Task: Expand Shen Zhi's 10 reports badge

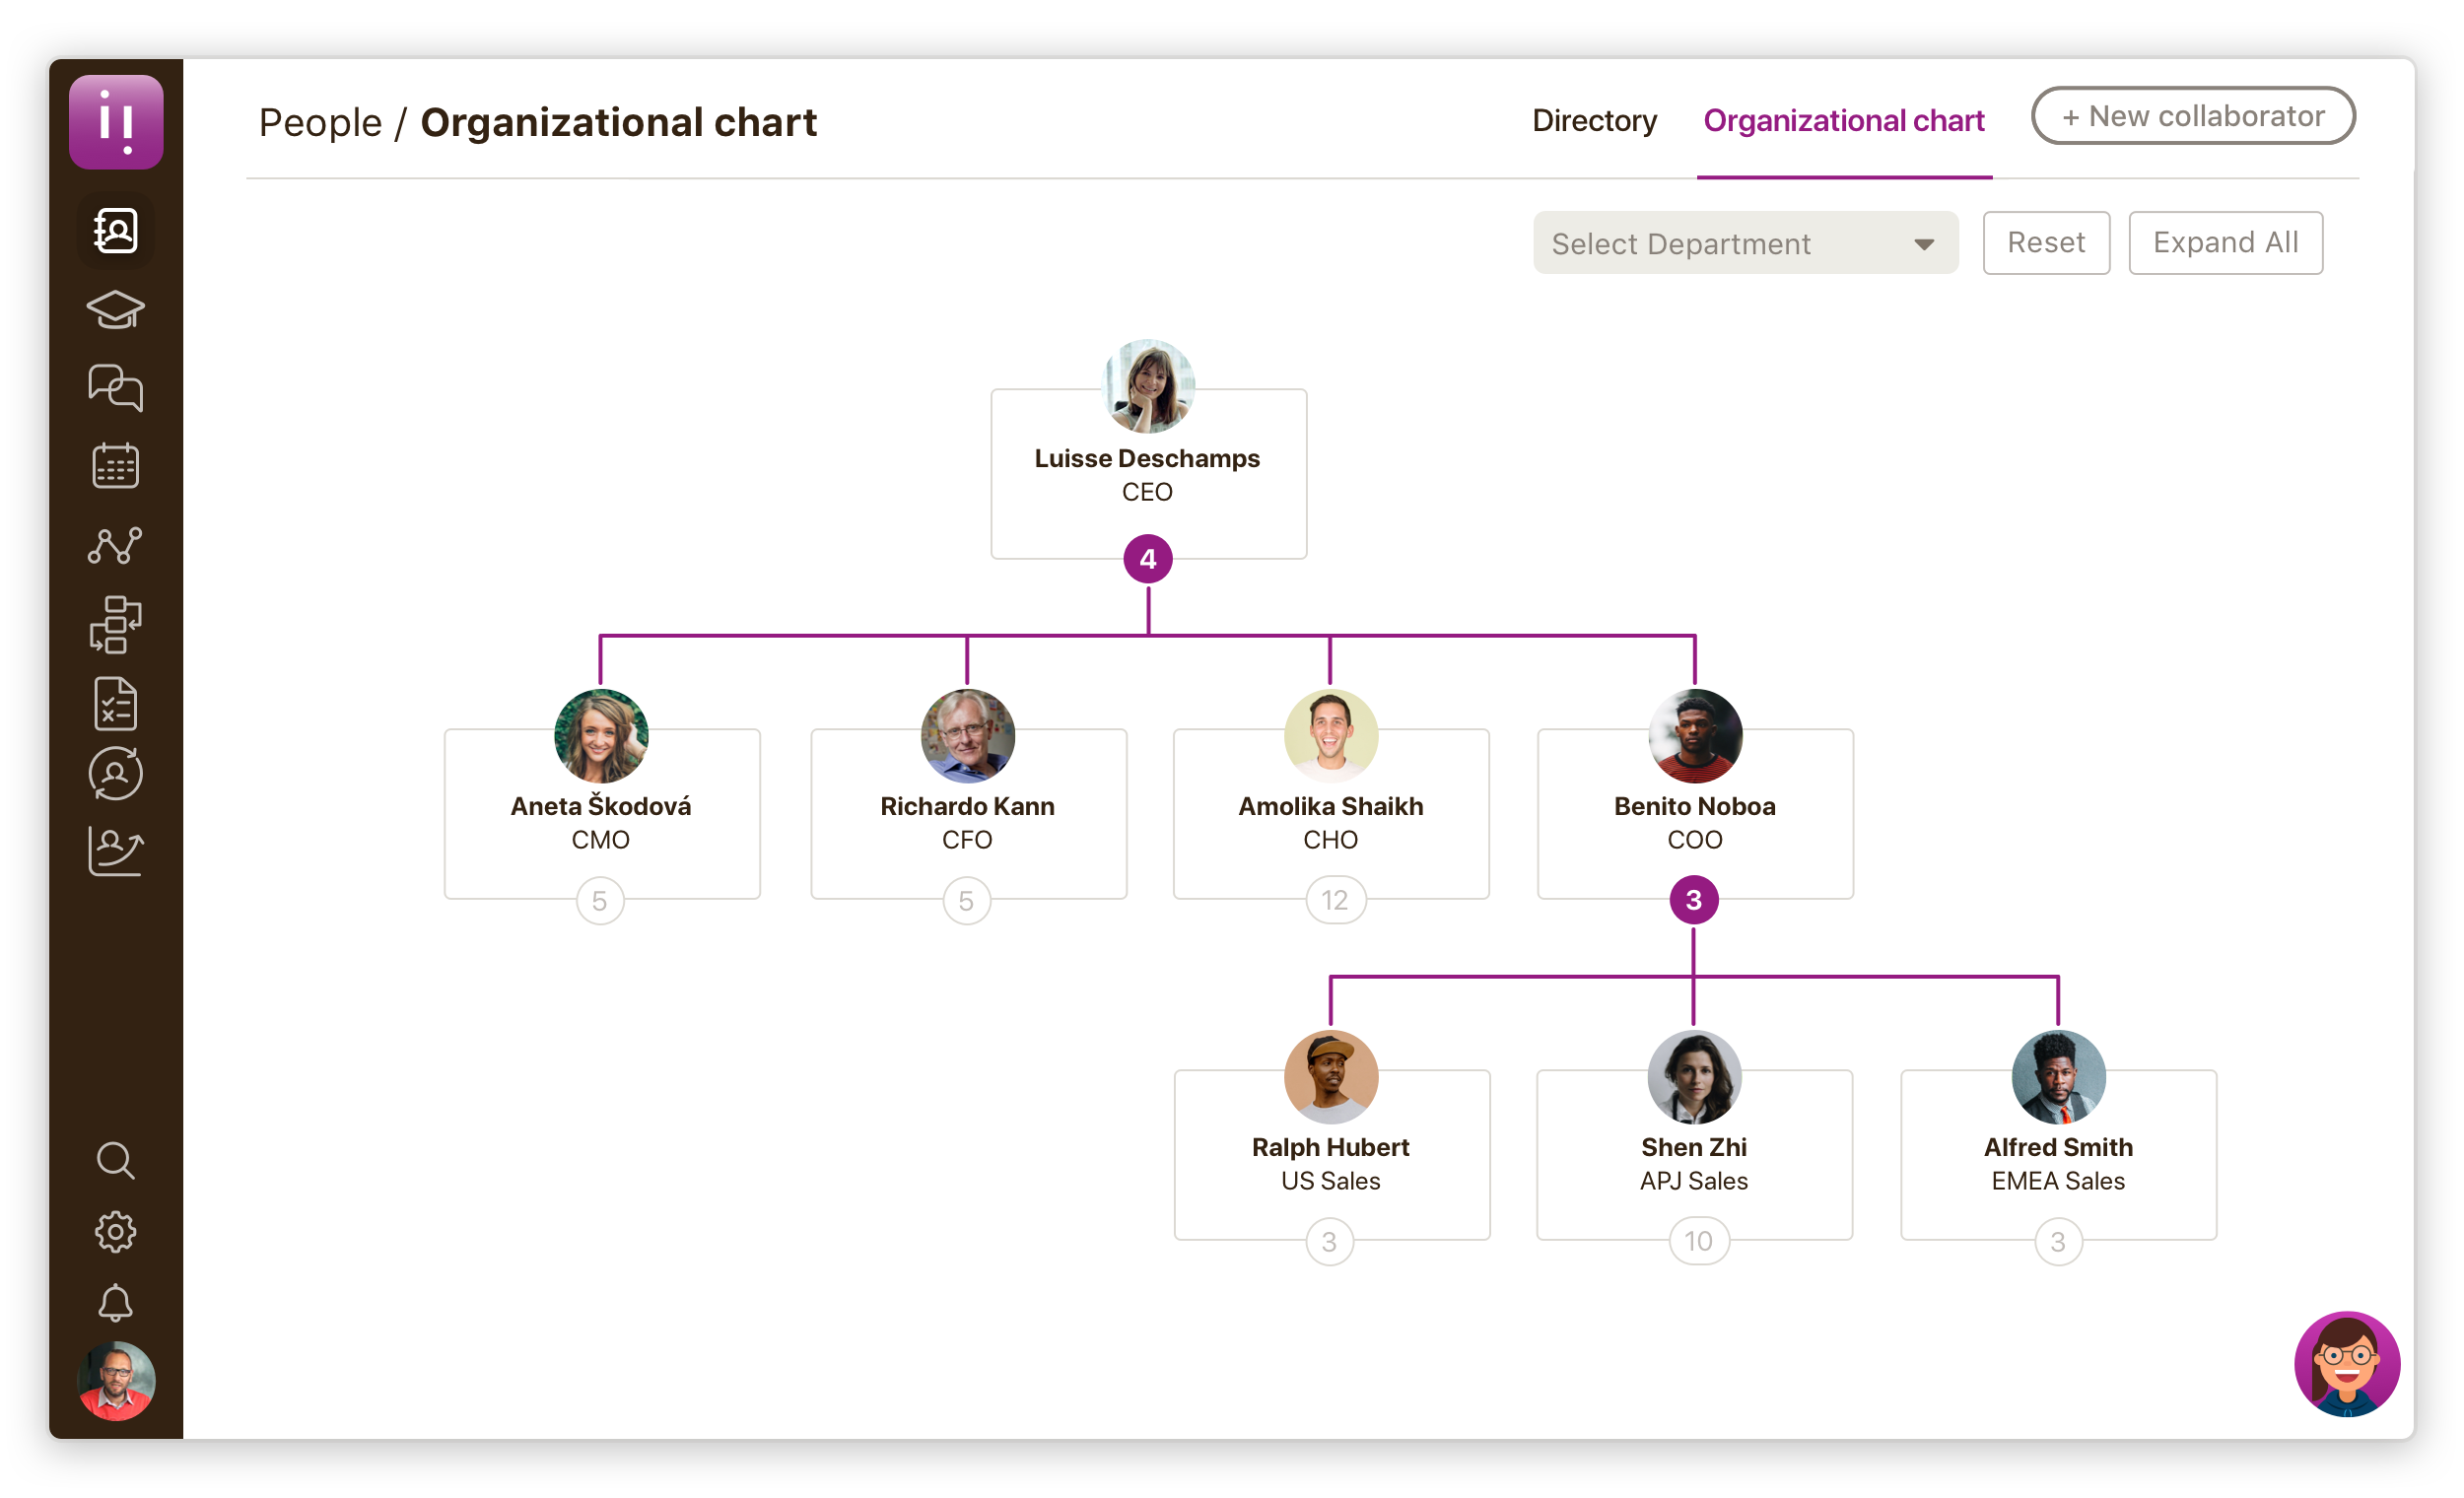Action: (x=1697, y=1242)
